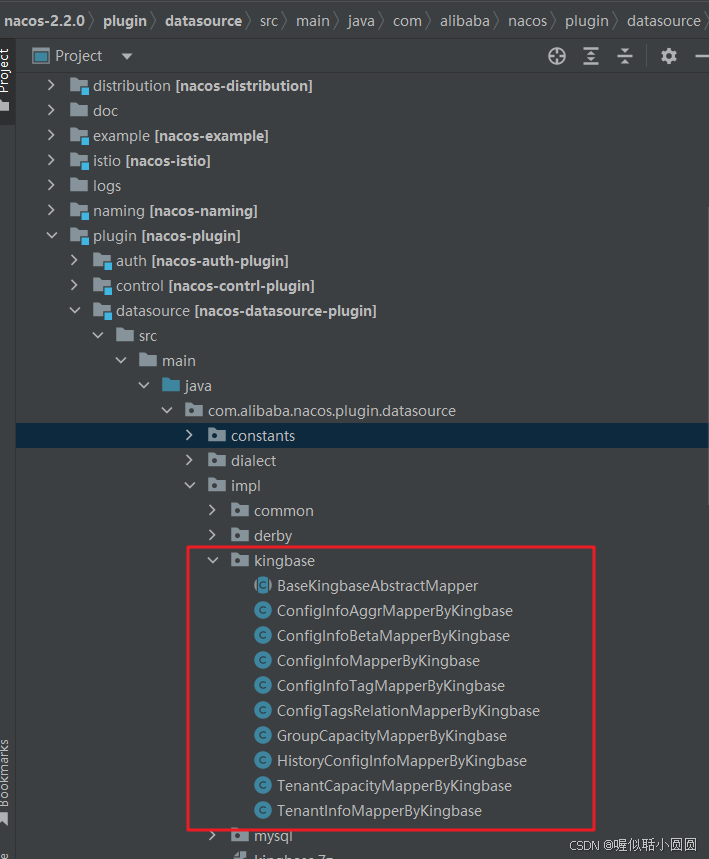Click the Expand All toolbar icon

pyautogui.click(x=591, y=56)
